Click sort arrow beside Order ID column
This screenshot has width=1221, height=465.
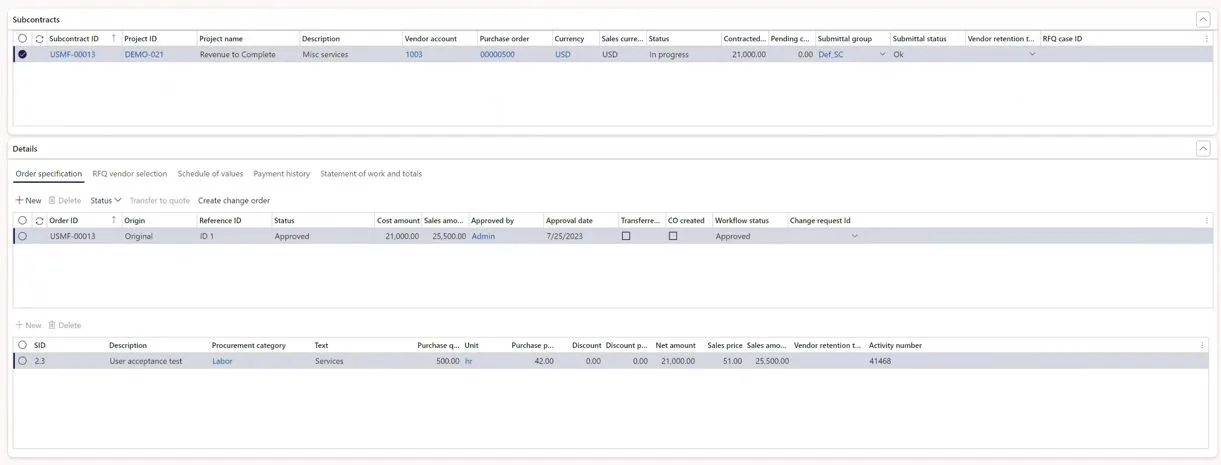coord(113,221)
